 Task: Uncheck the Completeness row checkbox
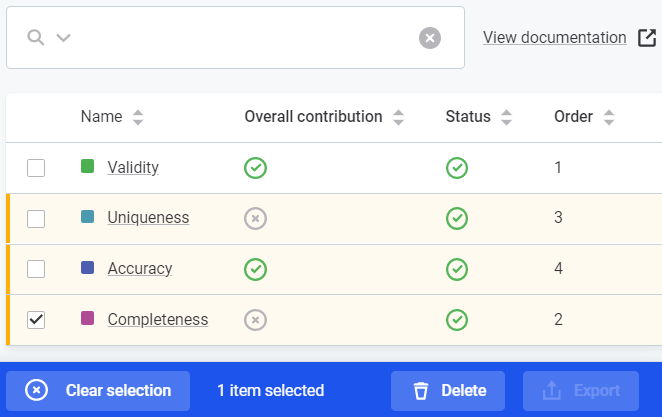click(x=36, y=320)
